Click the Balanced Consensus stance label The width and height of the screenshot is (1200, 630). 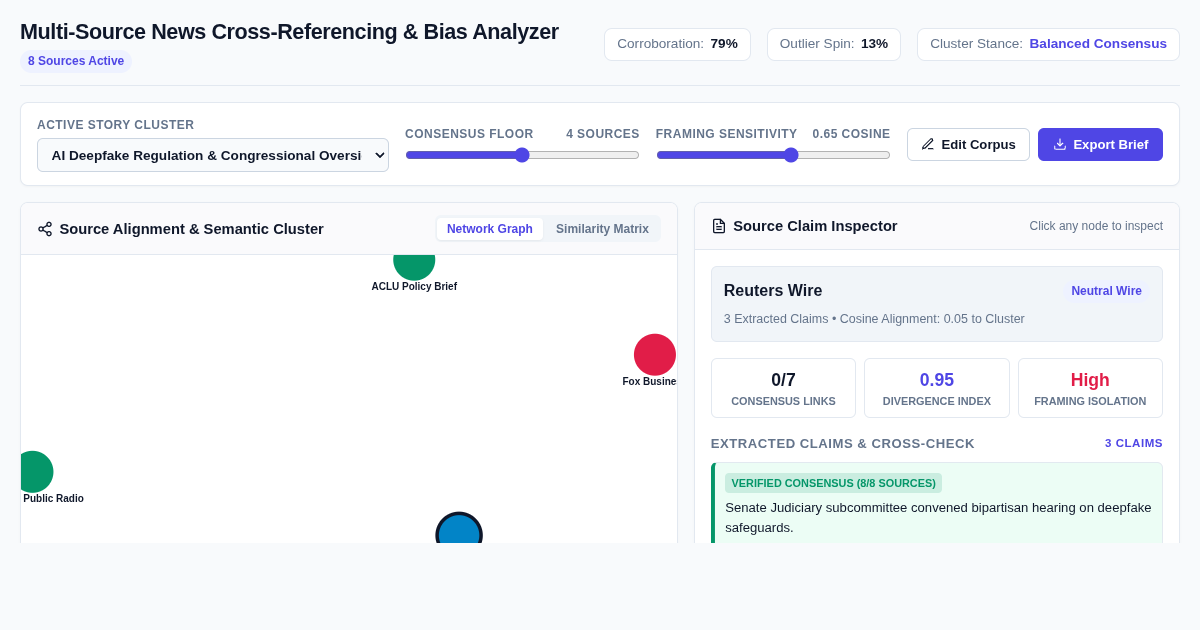tap(1098, 44)
